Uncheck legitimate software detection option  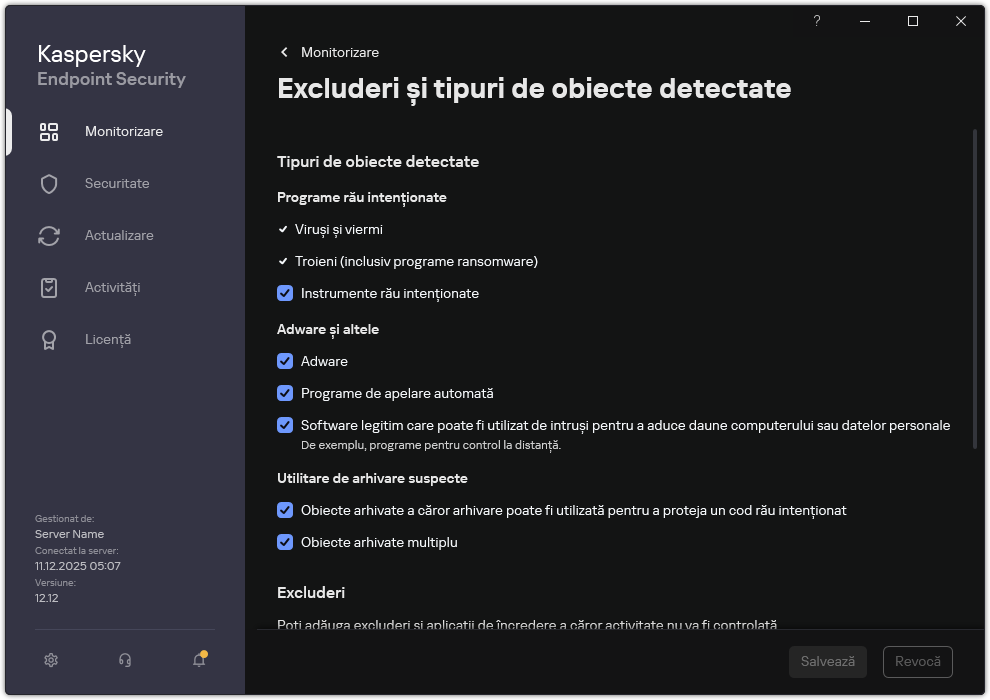pyautogui.click(x=285, y=426)
